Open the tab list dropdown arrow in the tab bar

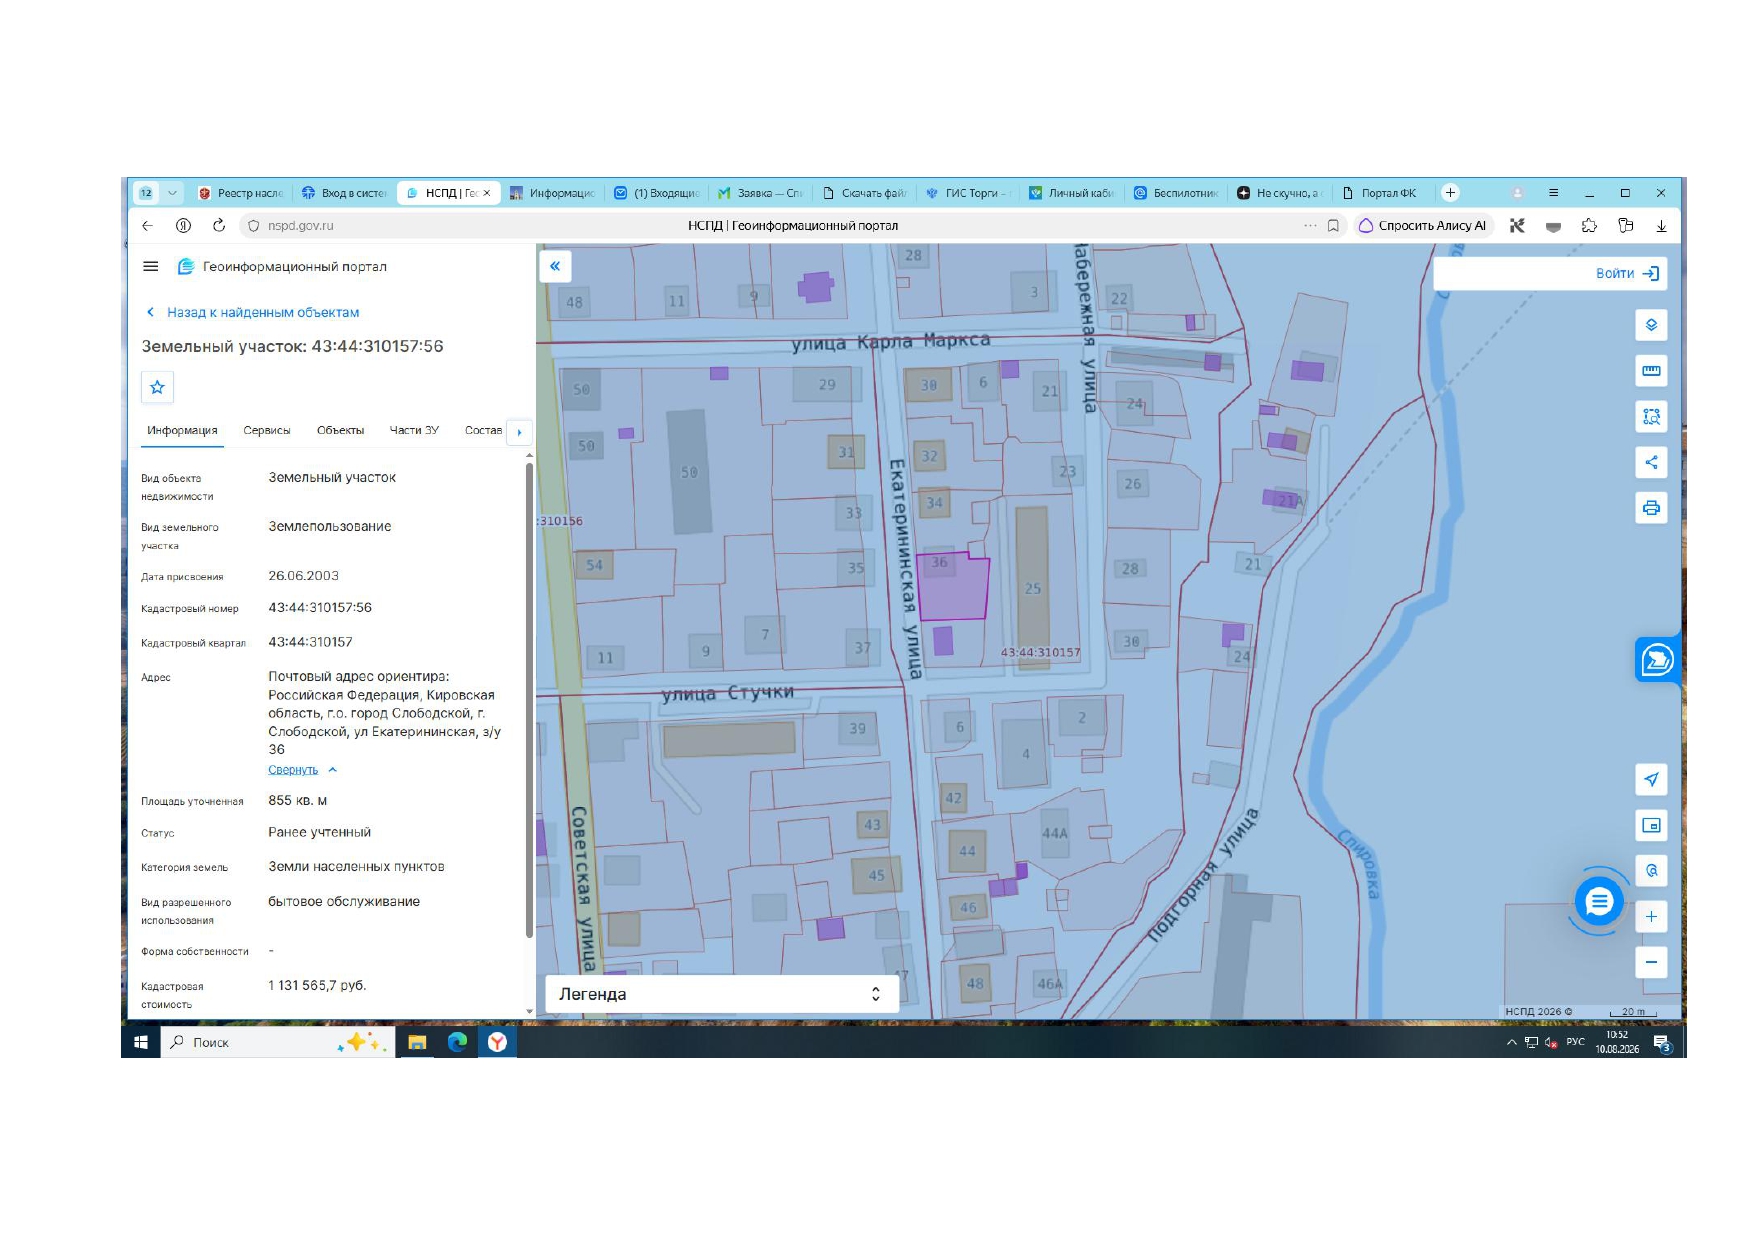172,193
